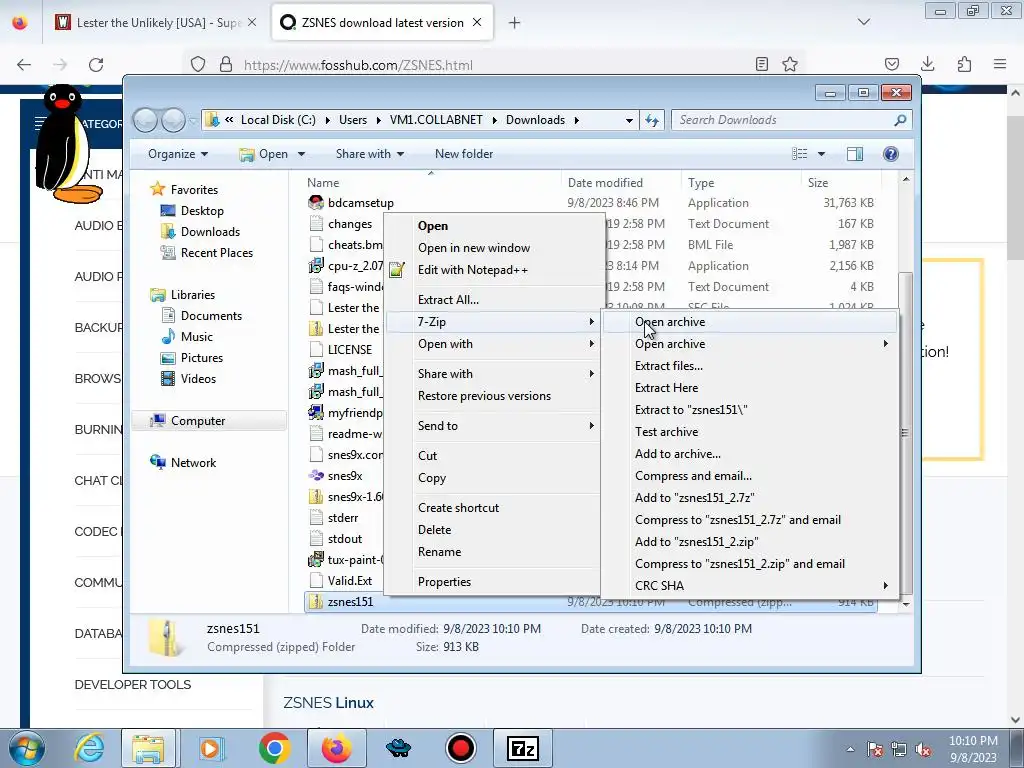The width and height of the screenshot is (1024, 768).
Task: Open the Pocket save icon in Firefox
Action: point(891,64)
